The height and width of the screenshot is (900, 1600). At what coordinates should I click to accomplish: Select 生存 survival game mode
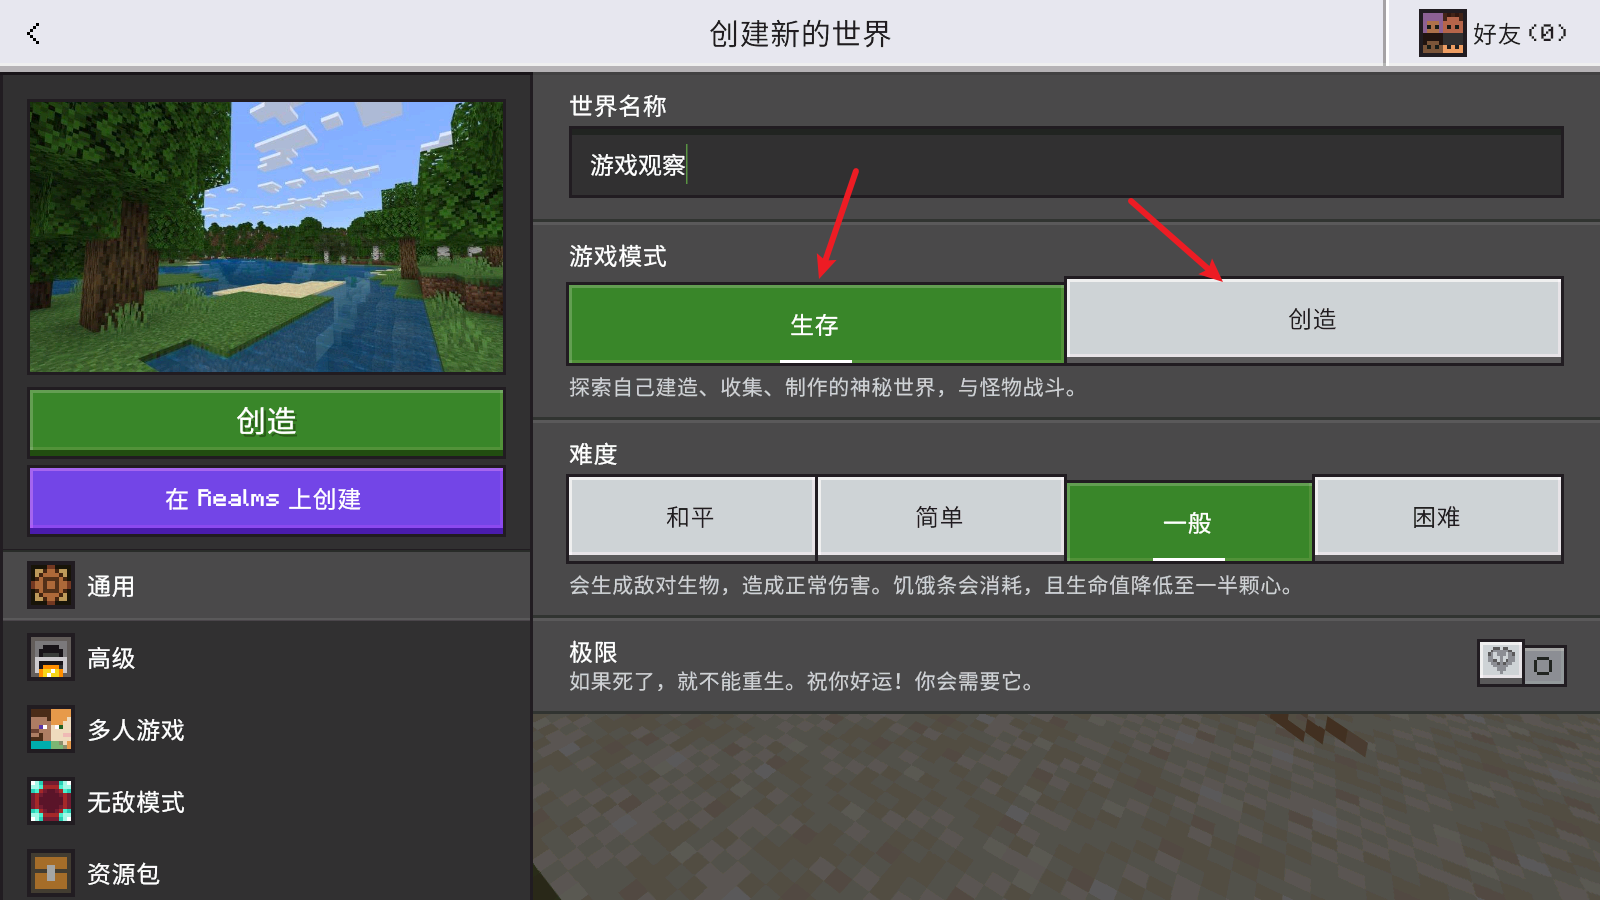[815, 324]
